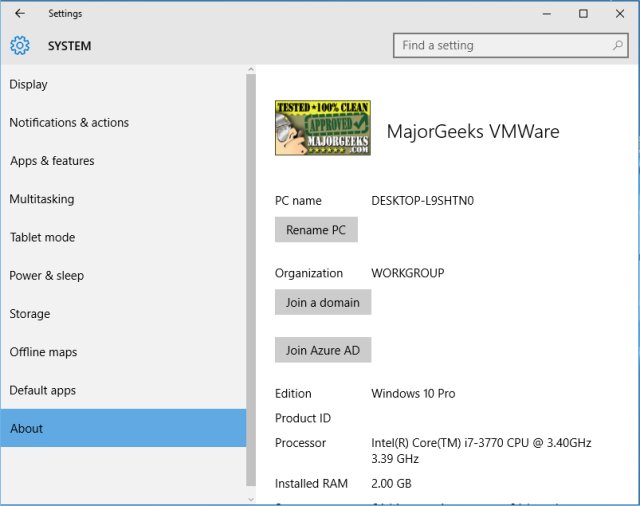This screenshot has width=640, height=506.
Task: Click the Rename PC button
Action: pyautogui.click(x=316, y=230)
